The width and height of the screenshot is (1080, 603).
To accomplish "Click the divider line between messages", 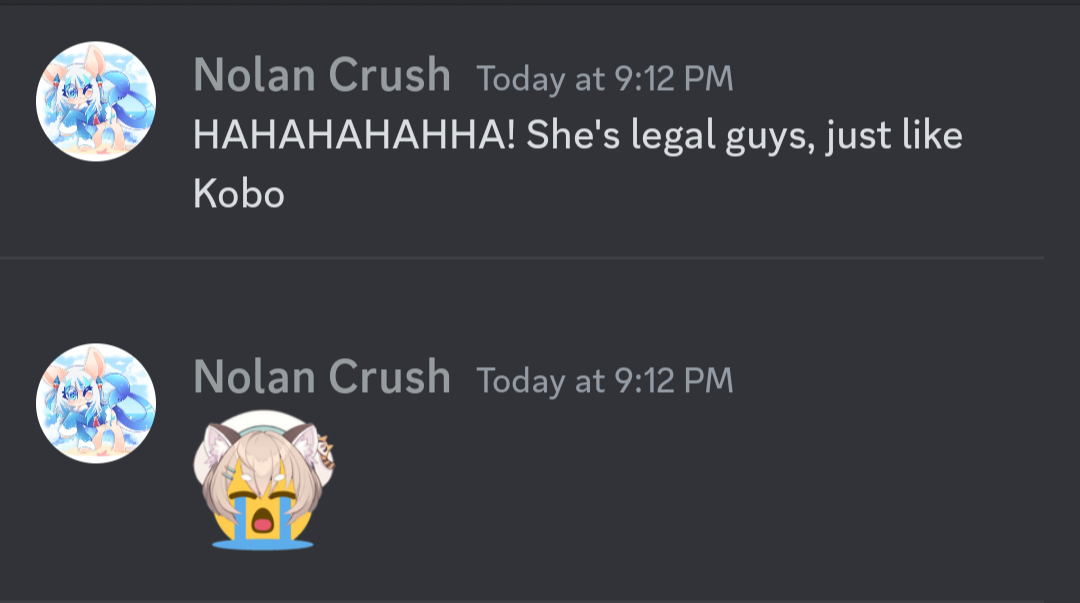I will [522, 258].
